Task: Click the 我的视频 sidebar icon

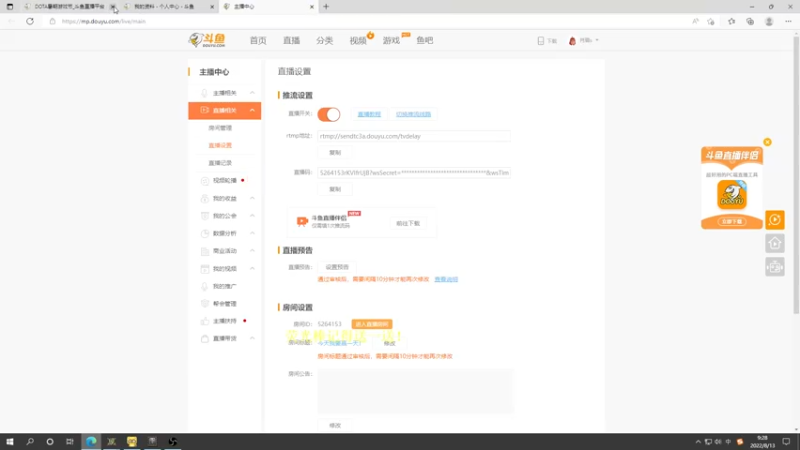Action: click(x=205, y=268)
